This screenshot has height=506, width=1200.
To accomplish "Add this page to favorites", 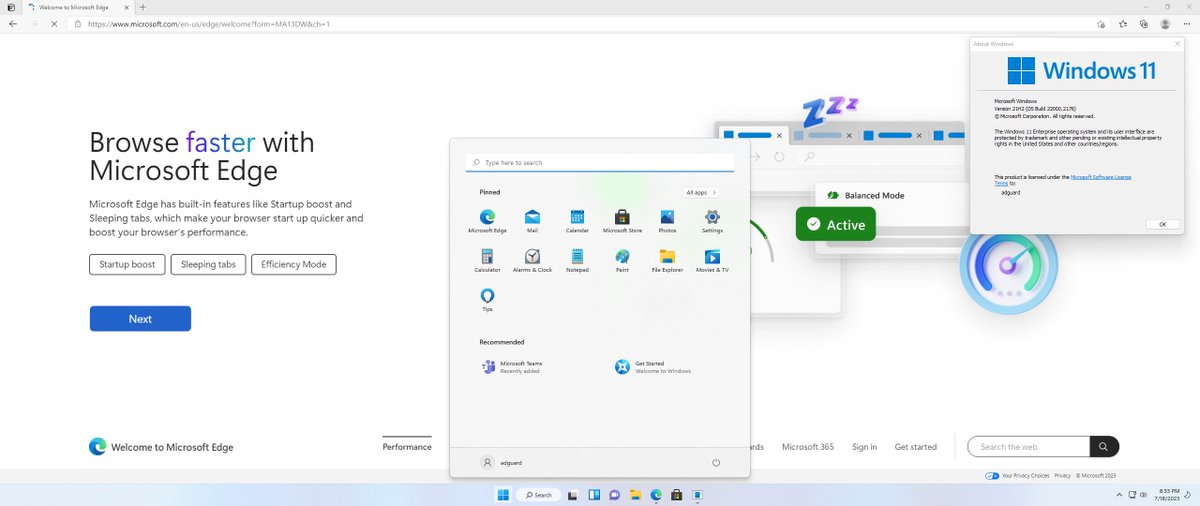I will 1100,23.
